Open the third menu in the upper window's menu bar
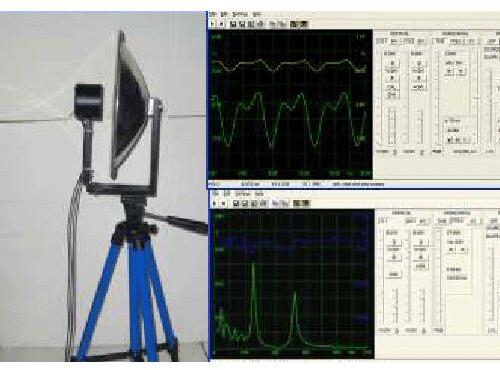Image resolution: width=500 pixels, height=370 pixels. click(240, 14)
